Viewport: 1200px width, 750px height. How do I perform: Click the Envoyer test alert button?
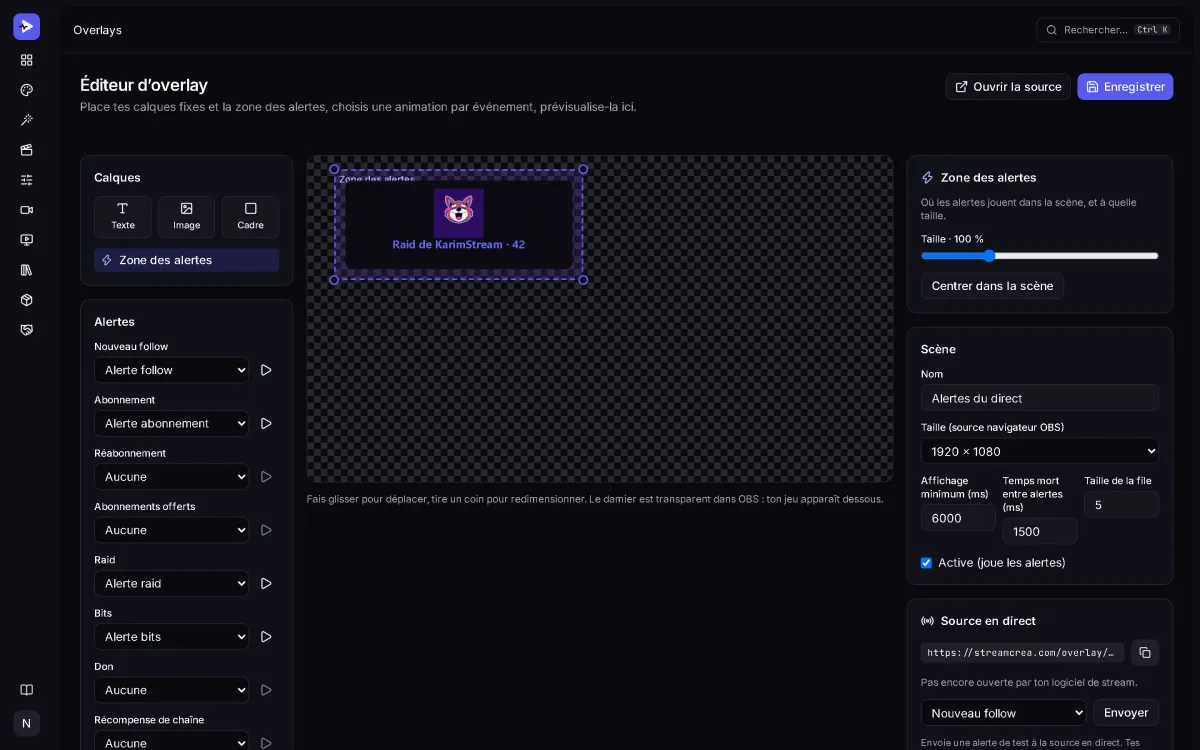coord(1126,713)
